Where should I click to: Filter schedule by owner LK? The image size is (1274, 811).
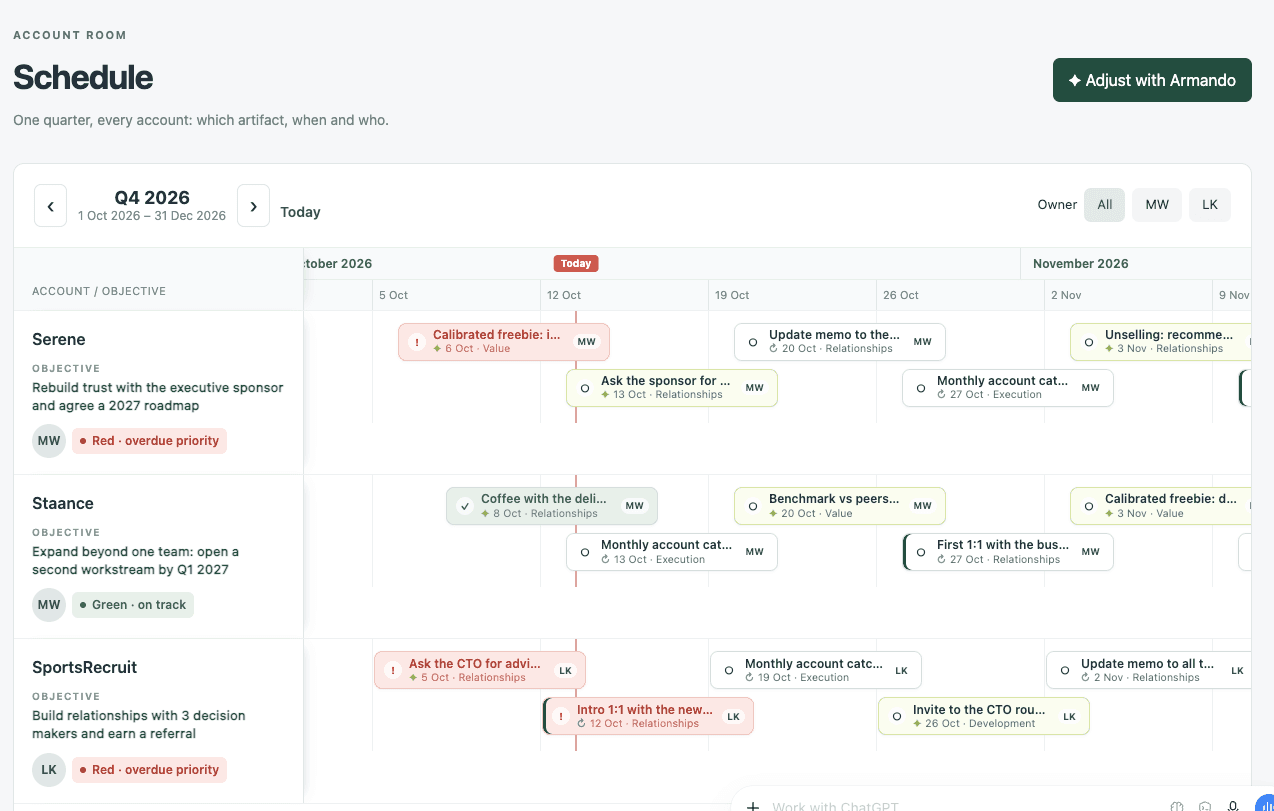click(x=1210, y=204)
